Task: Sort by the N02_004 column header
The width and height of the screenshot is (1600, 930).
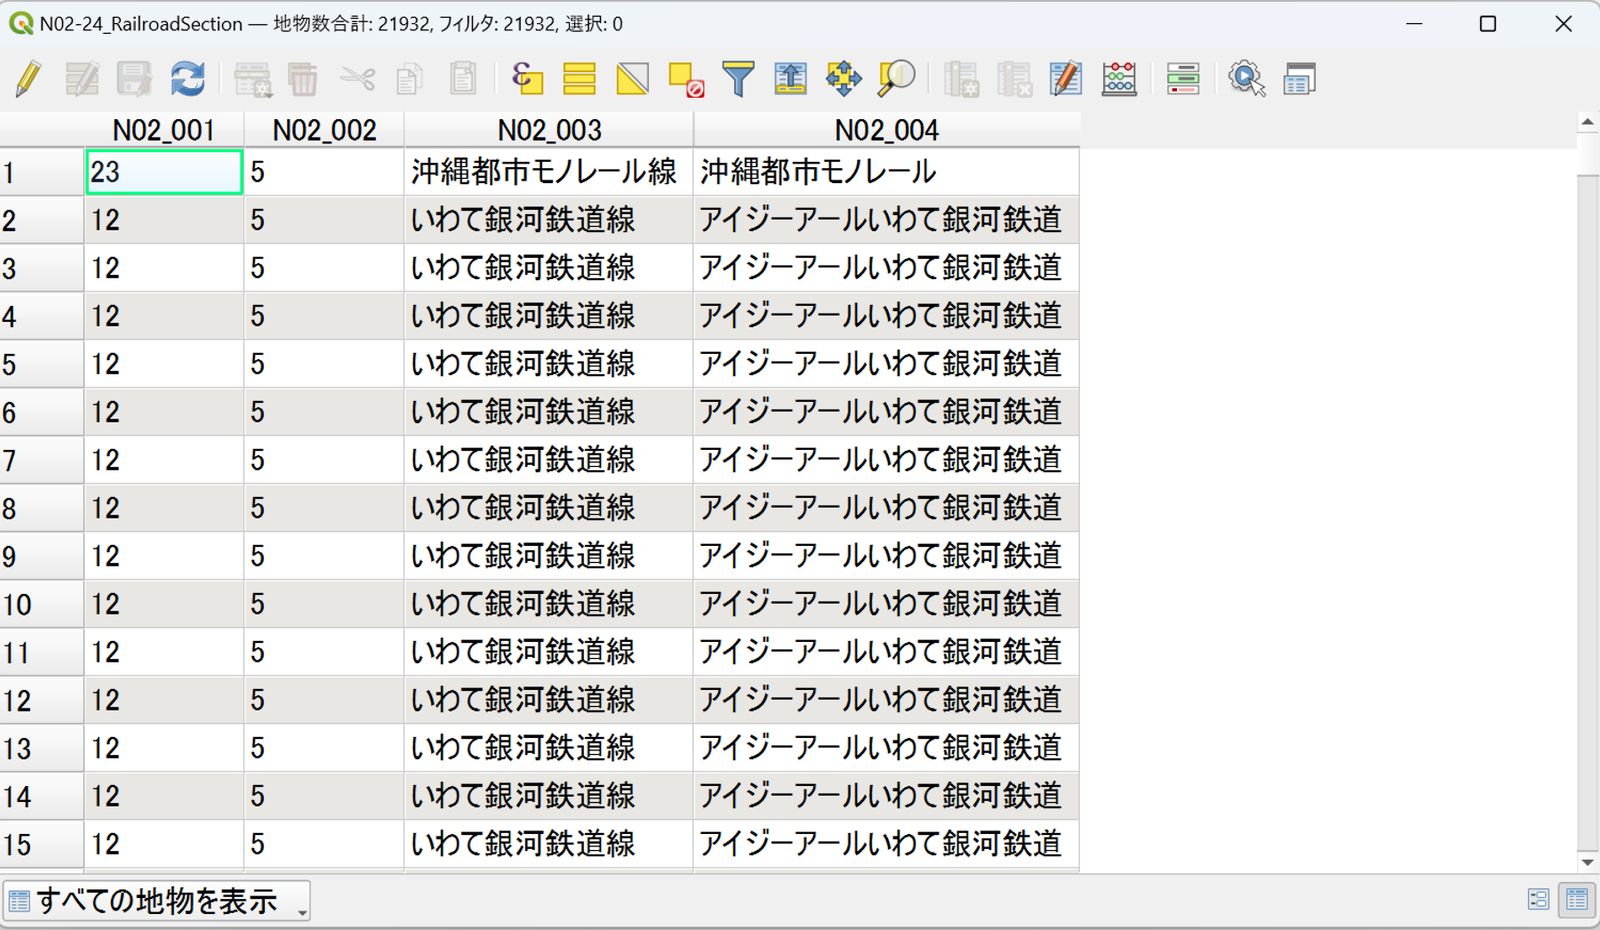Action: click(x=886, y=130)
